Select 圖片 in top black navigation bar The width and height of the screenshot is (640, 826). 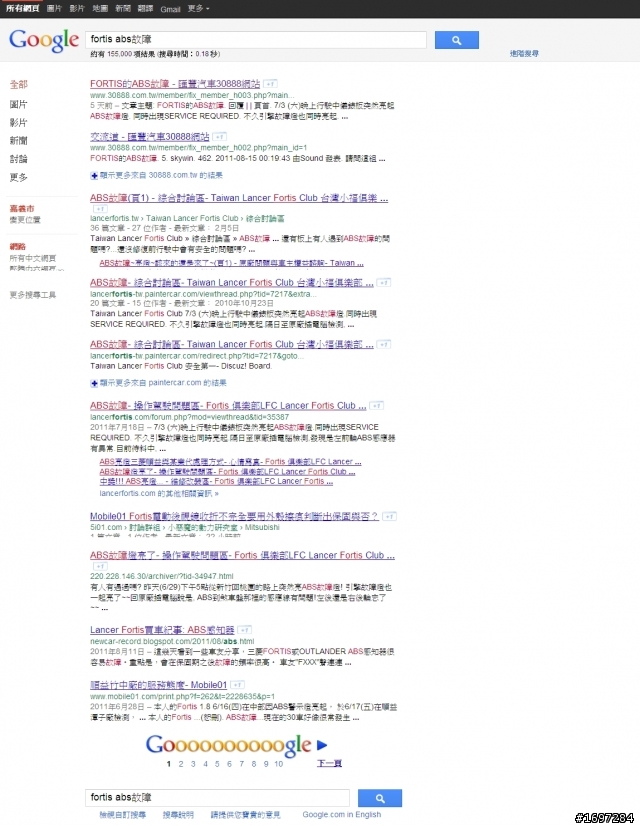pos(54,8)
